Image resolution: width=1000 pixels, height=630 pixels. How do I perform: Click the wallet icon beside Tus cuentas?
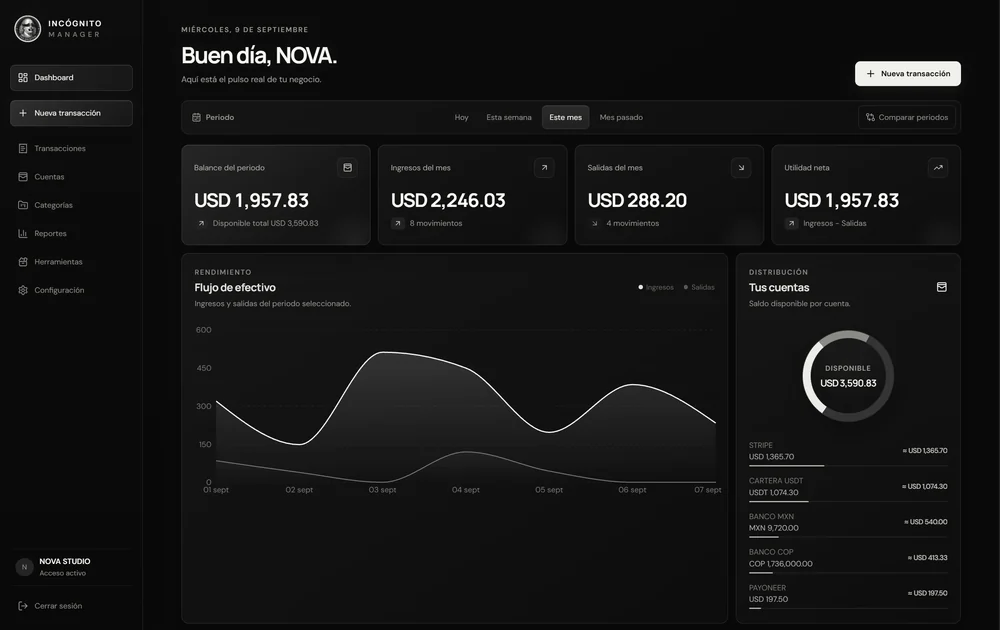click(941, 287)
